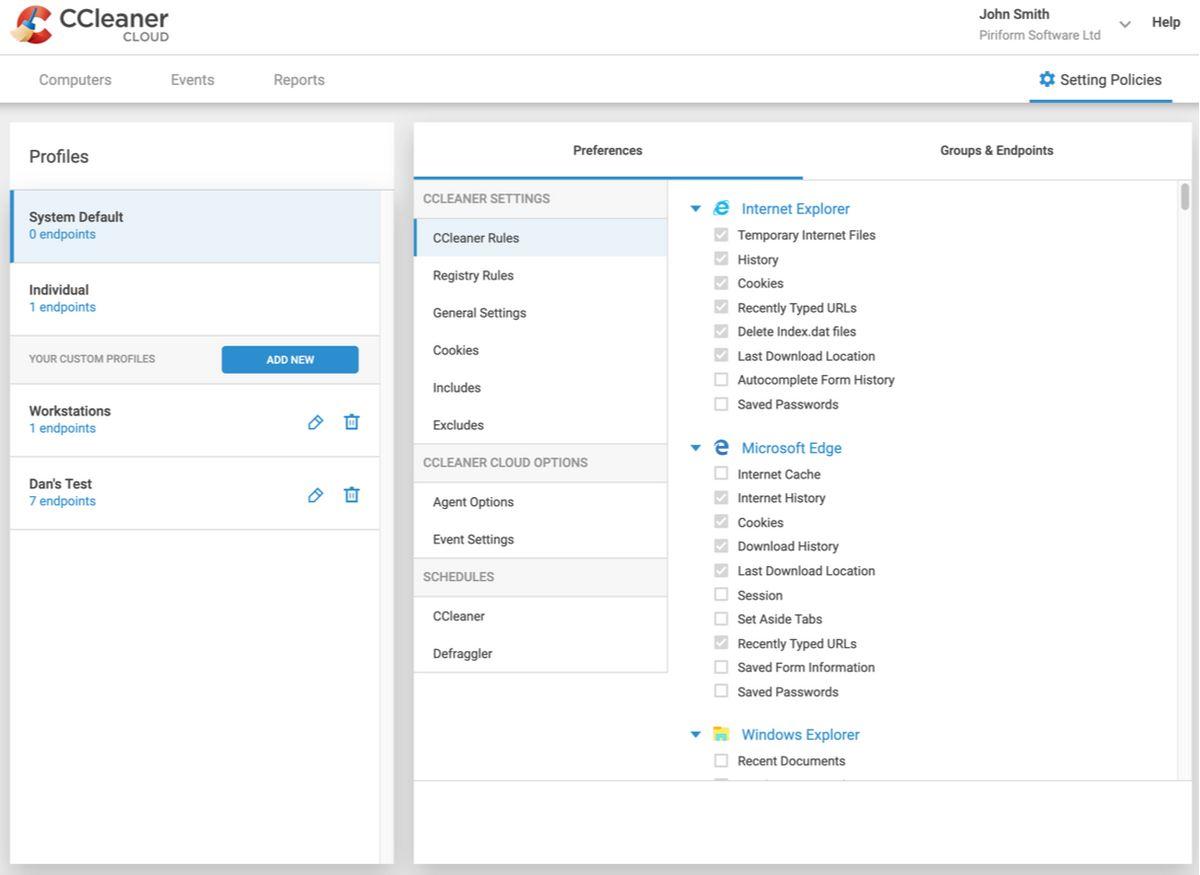This screenshot has width=1200, height=875.
Task: Collapse the Windows Explorer section arrow
Action: (x=696, y=734)
